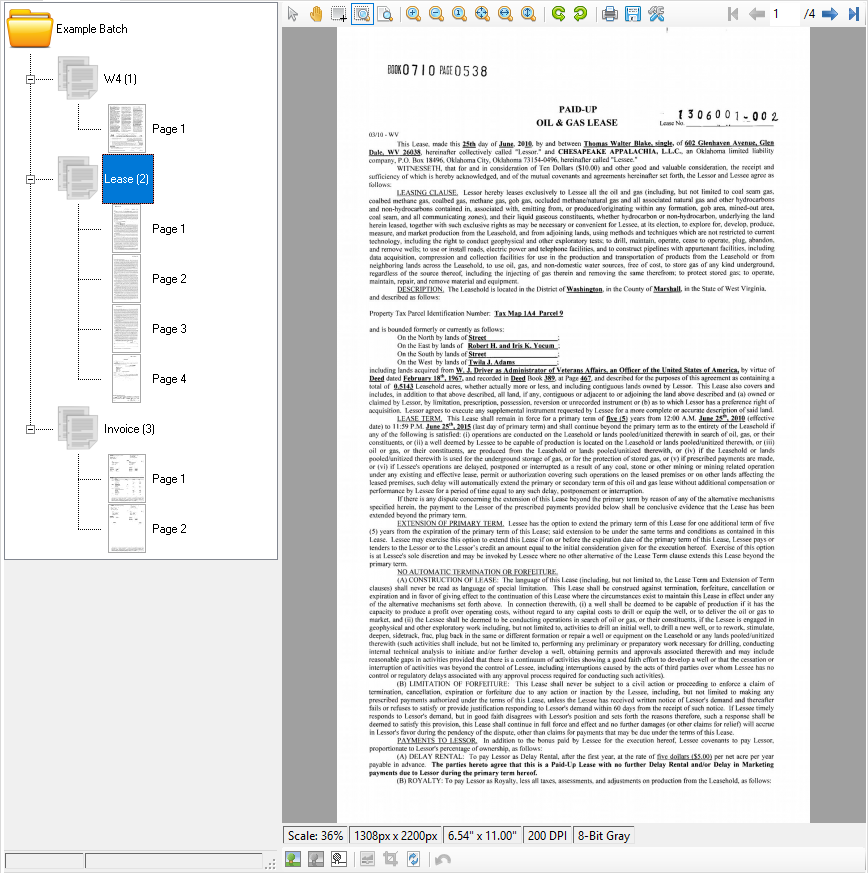The height and width of the screenshot is (873, 868).
Task: Select the W4 (1) document
Action: (120, 79)
